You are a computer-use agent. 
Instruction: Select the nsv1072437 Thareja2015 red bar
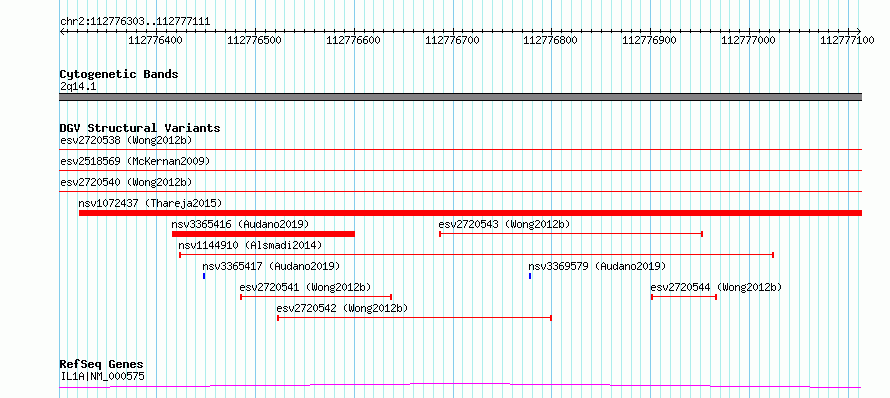(471, 213)
